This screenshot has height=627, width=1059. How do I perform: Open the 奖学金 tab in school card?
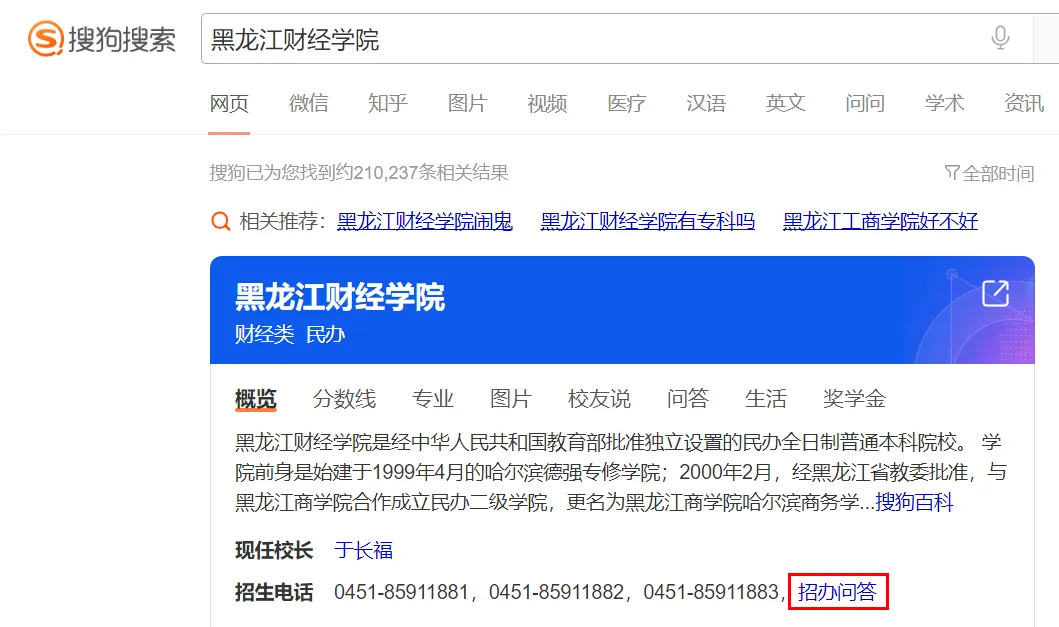click(x=854, y=399)
